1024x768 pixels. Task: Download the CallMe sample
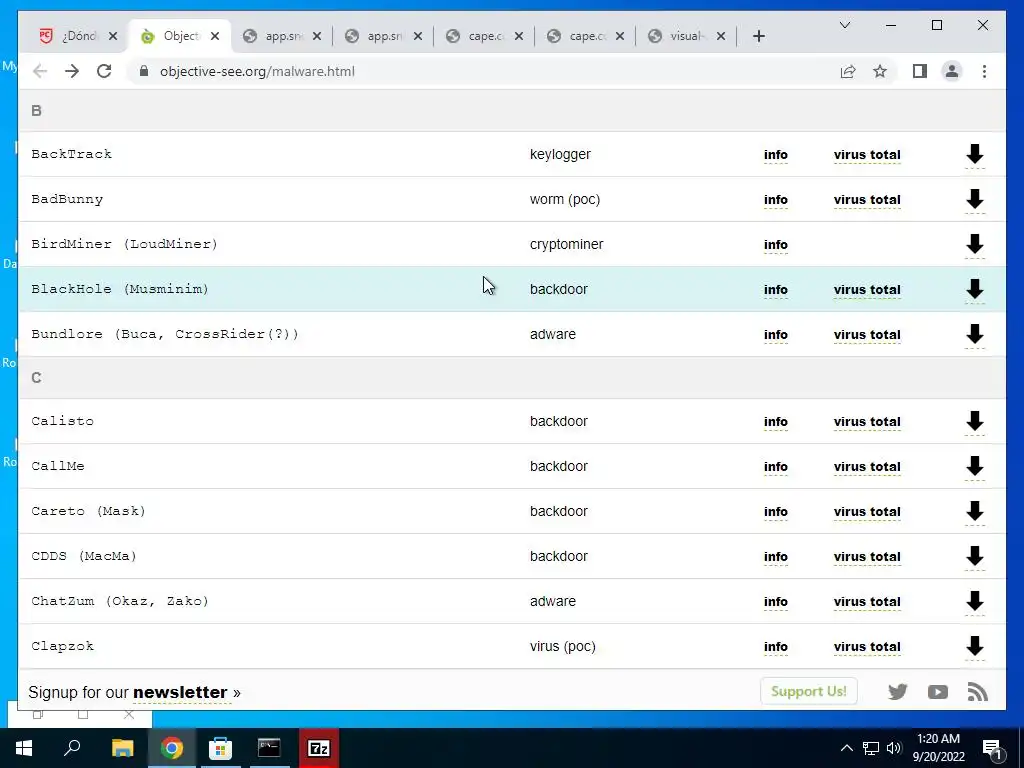tap(974, 466)
